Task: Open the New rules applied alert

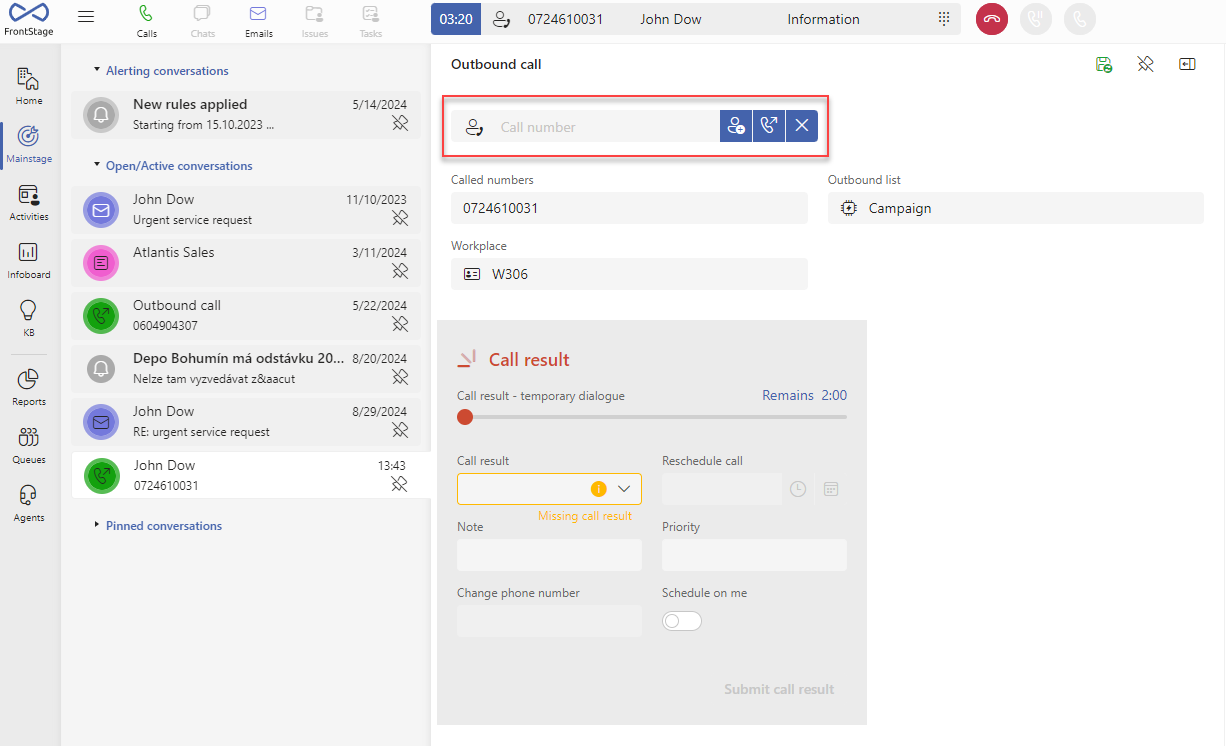Action: (x=246, y=114)
